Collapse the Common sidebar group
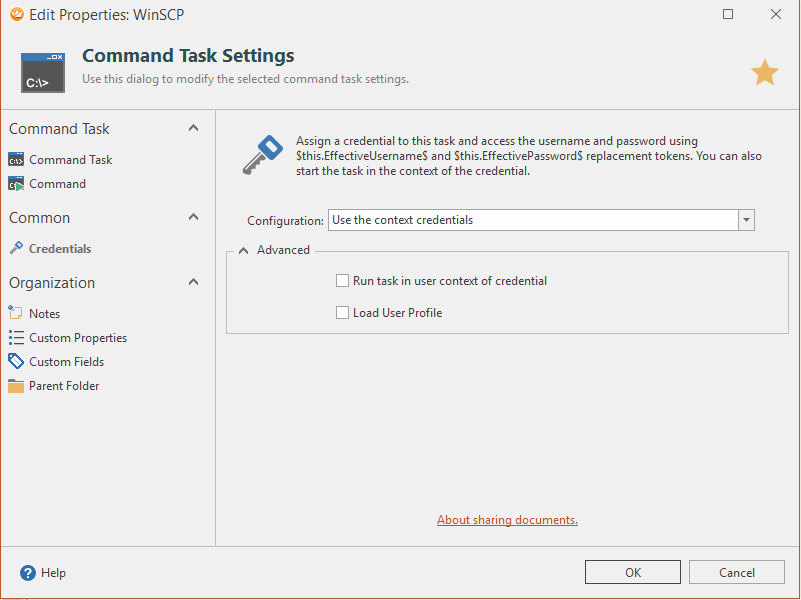The width and height of the screenshot is (801, 600). [x=193, y=217]
